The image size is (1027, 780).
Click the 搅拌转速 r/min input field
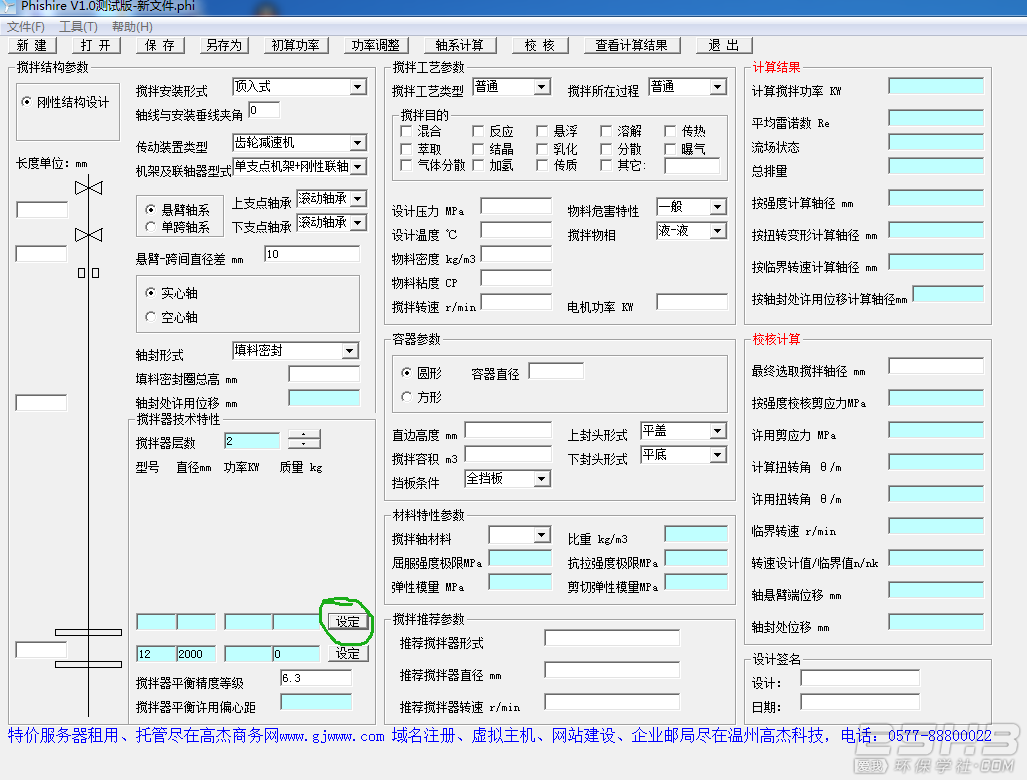point(516,301)
